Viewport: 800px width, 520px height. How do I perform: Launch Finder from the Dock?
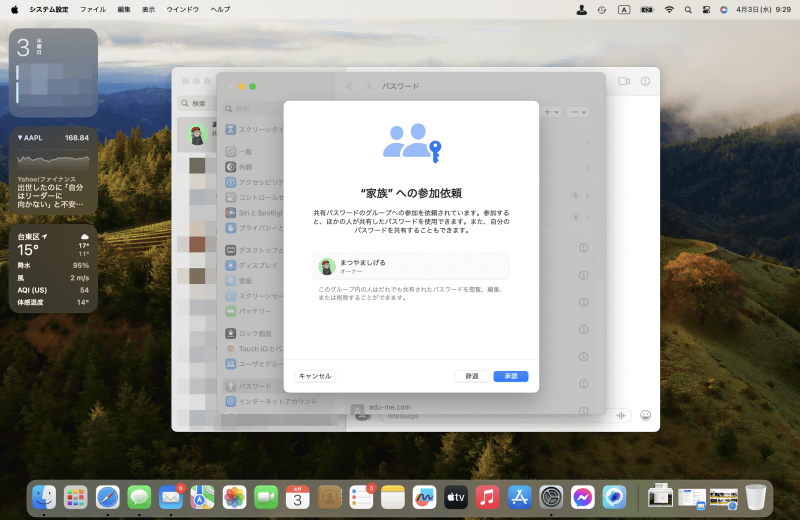(44, 497)
